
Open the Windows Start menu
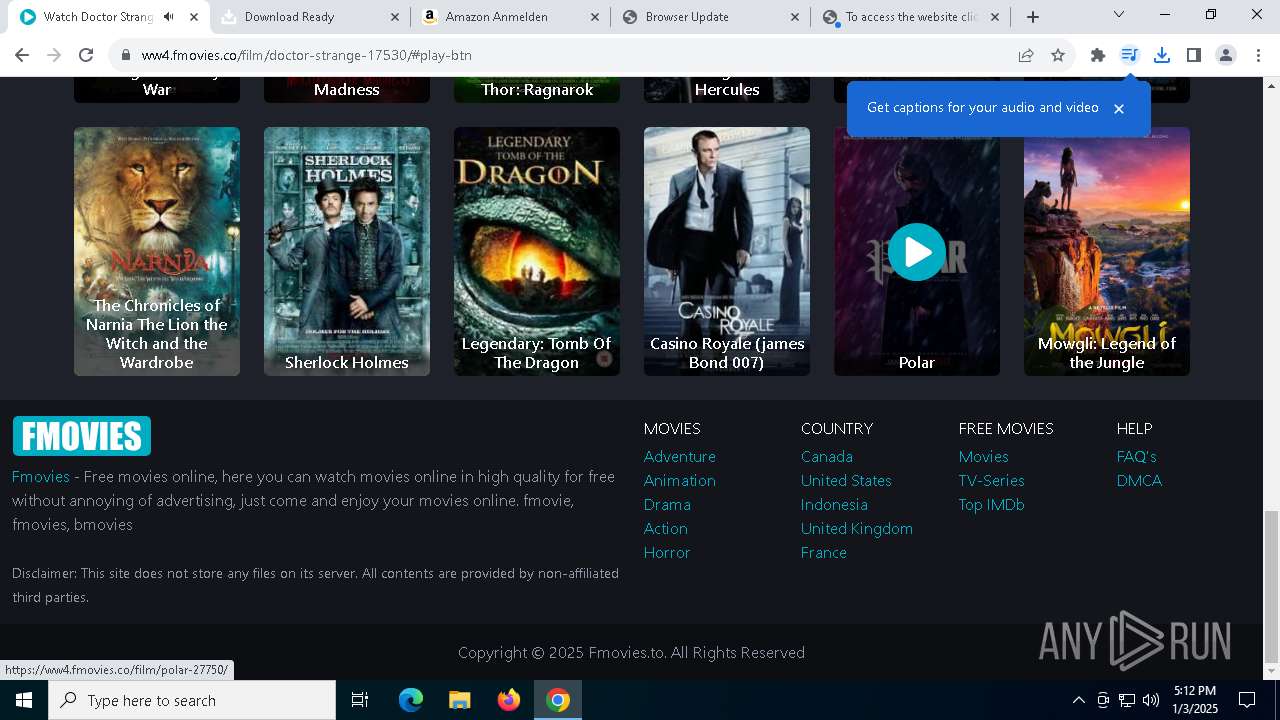click(x=24, y=700)
